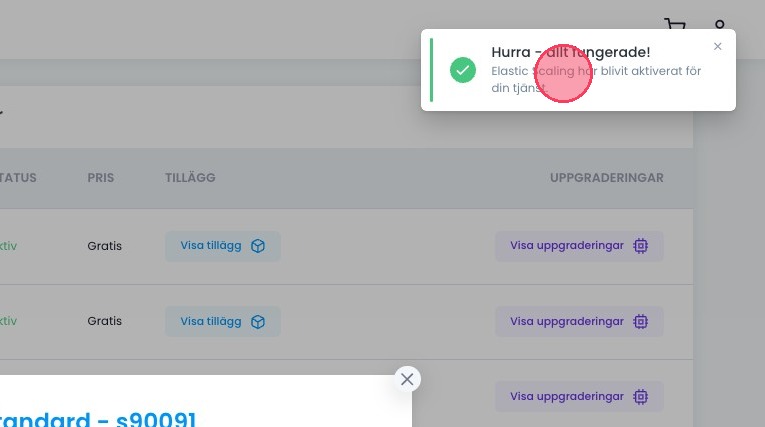This screenshot has height=427, width=765.
Task: Click the green checkmark icon in notification
Action: (462, 70)
